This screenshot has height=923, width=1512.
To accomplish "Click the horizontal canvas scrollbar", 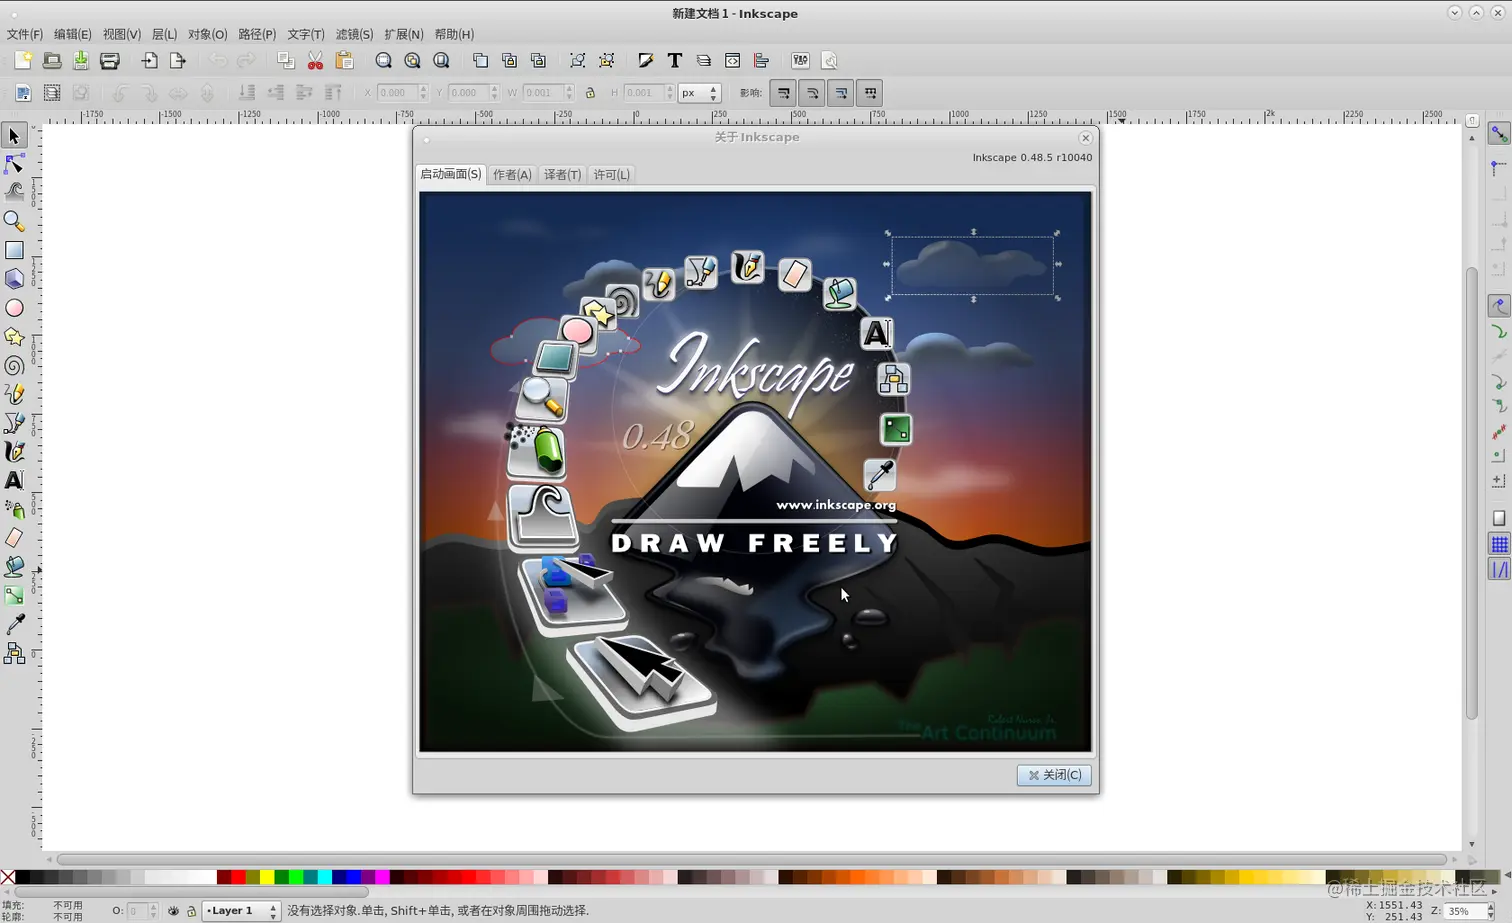I will click(x=751, y=860).
